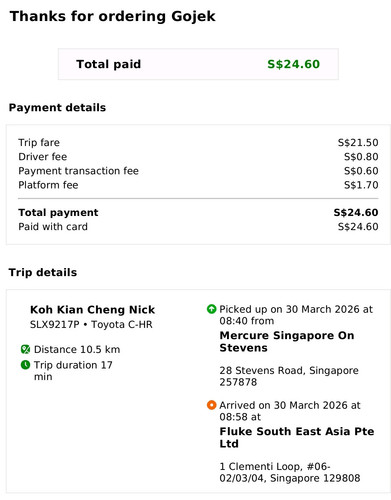Click the Payment details section heading
391x500 pixels.
[57, 108]
